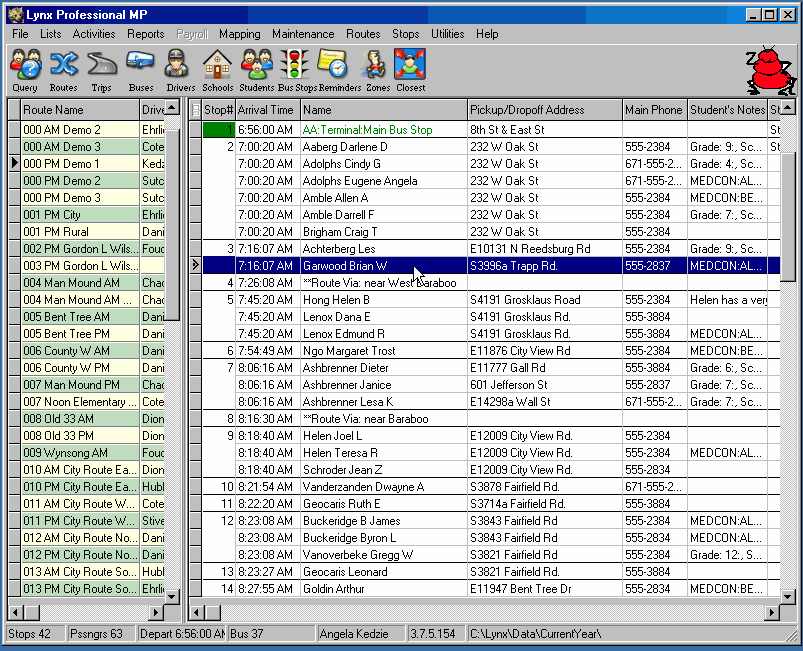803x651 pixels.
Task: Open the Help menu
Action: (x=487, y=34)
